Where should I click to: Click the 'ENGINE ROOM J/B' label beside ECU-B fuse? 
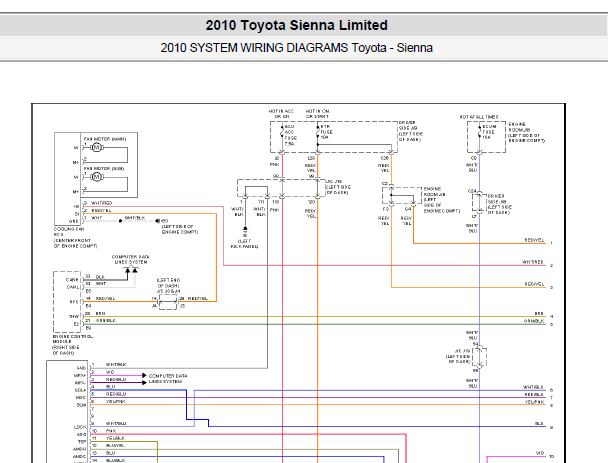click(x=526, y=132)
